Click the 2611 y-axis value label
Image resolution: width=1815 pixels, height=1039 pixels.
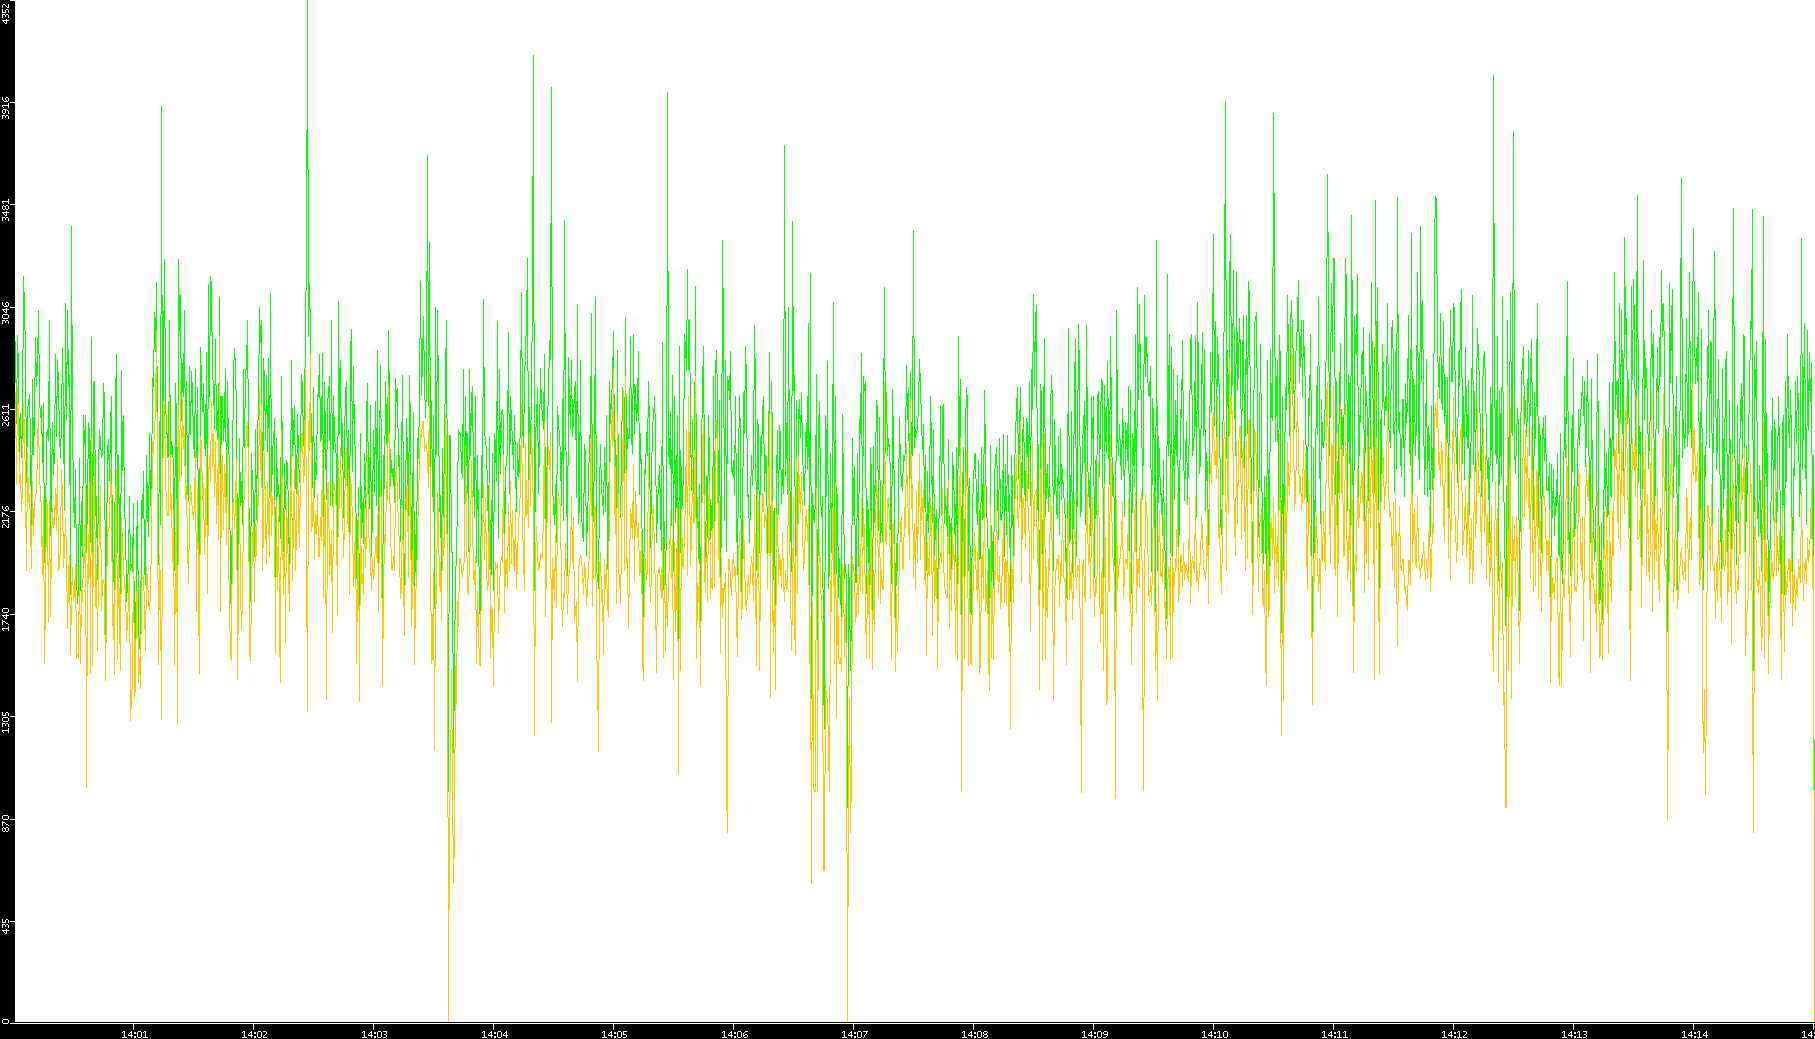[6, 414]
